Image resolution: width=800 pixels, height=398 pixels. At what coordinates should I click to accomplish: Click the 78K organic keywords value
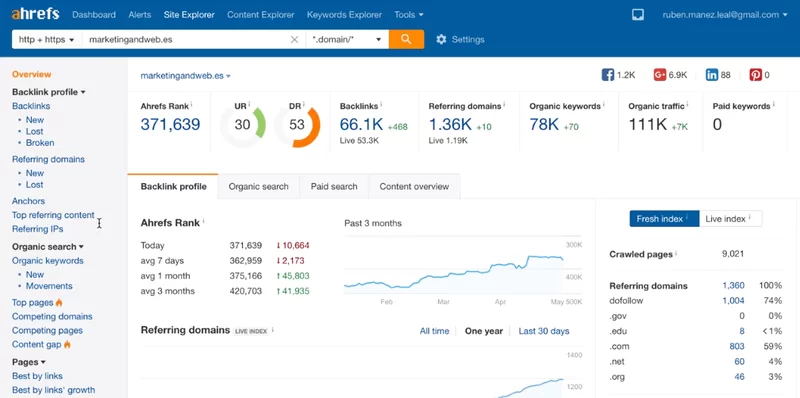[544, 125]
